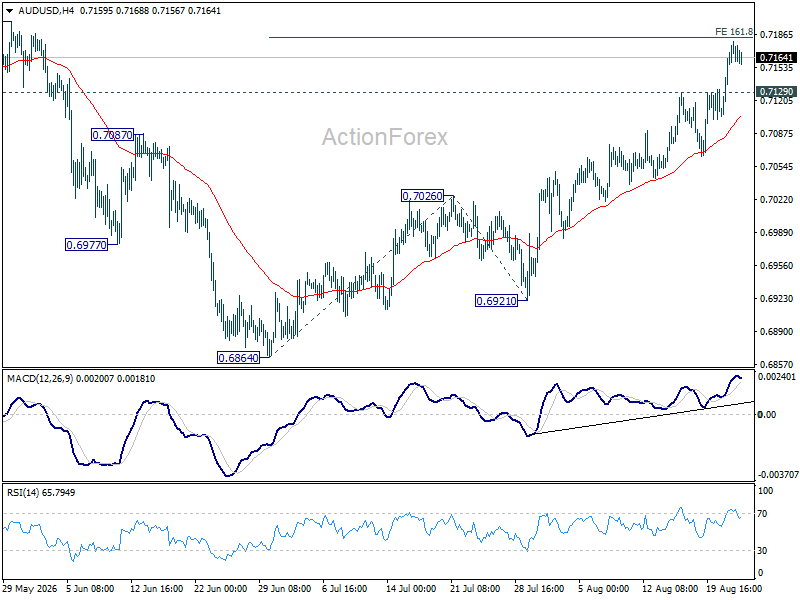The height and width of the screenshot is (600, 800).
Task: Click the 0.71290 horizontal level marker
Action: pos(776,92)
